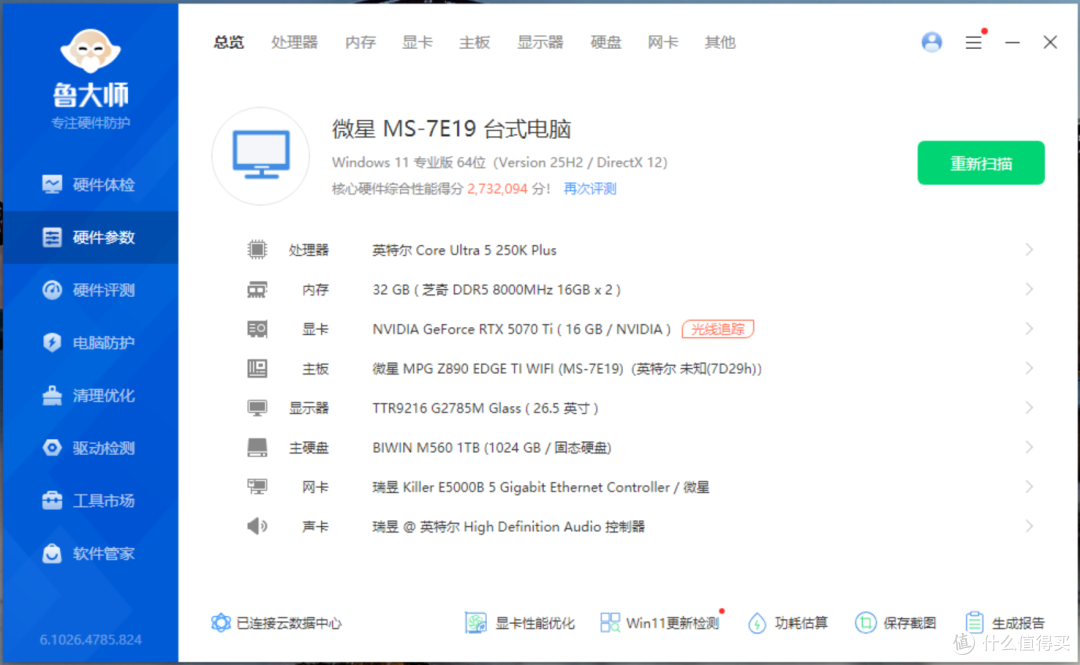Click the green 重新扫描 button

(981, 163)
